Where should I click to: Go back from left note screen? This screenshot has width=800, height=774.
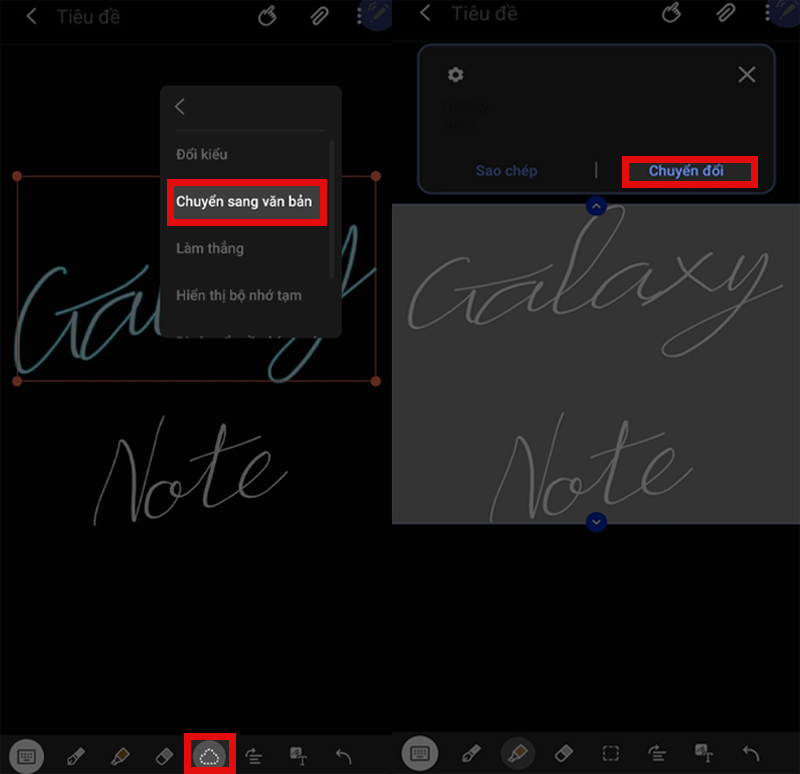32,17
